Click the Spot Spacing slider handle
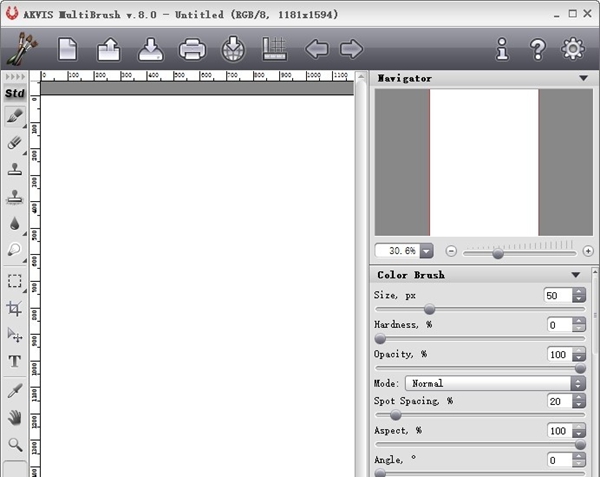Image resolution: width=600 pixels, height=477 pixels. 396,415
